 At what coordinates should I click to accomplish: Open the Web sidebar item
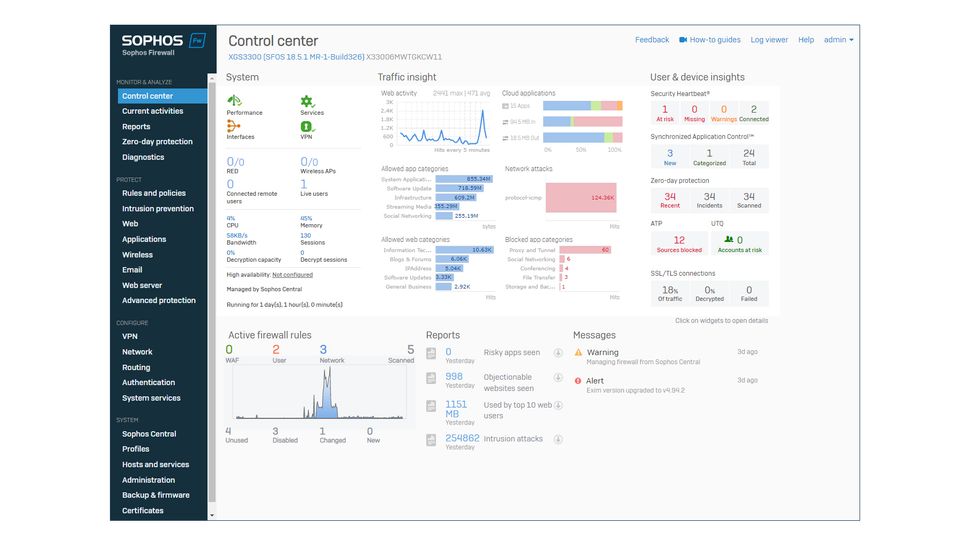point(130,224)
